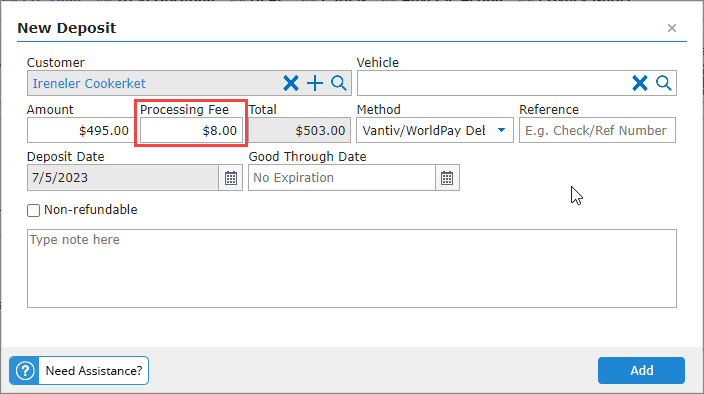Click the help question mark icon

(x=25, y=371)
